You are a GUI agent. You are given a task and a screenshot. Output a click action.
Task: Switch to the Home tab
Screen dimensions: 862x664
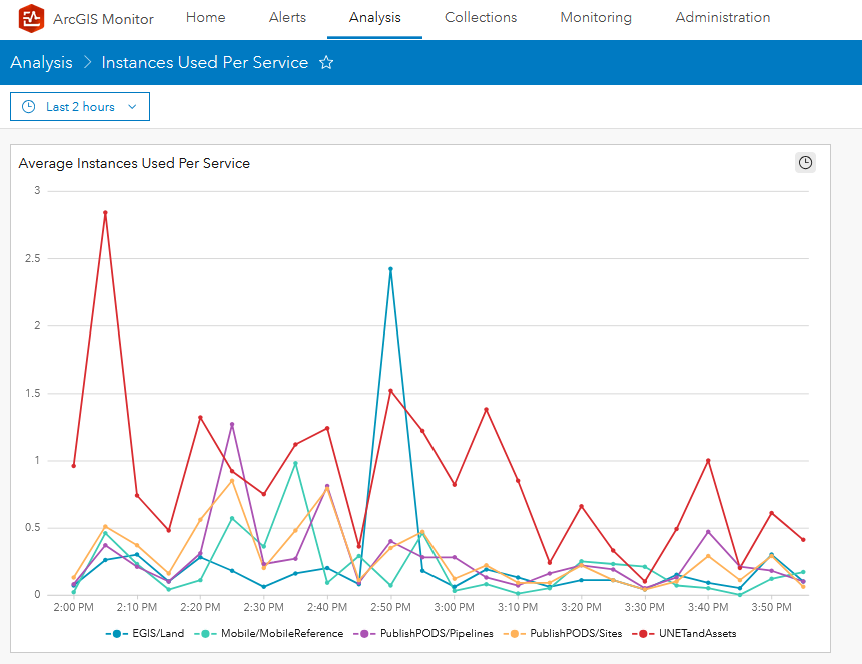[x=205, y=17]
